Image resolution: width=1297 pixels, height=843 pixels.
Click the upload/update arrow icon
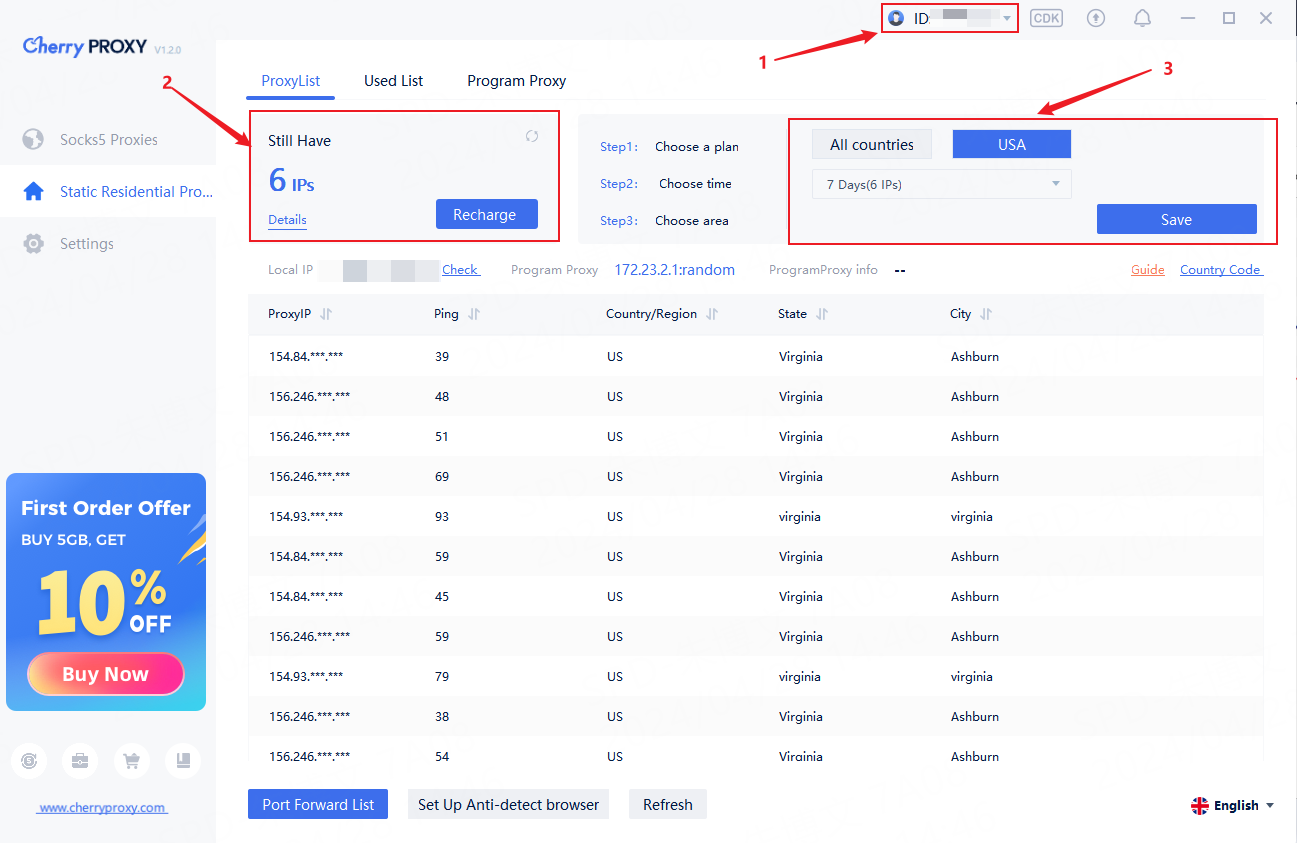1096,18
